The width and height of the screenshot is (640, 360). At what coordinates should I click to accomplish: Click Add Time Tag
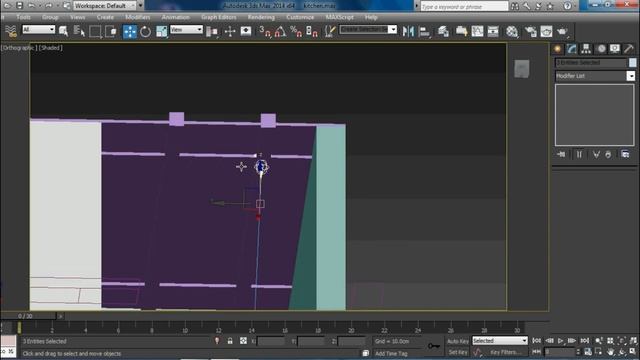coord(391,353)
